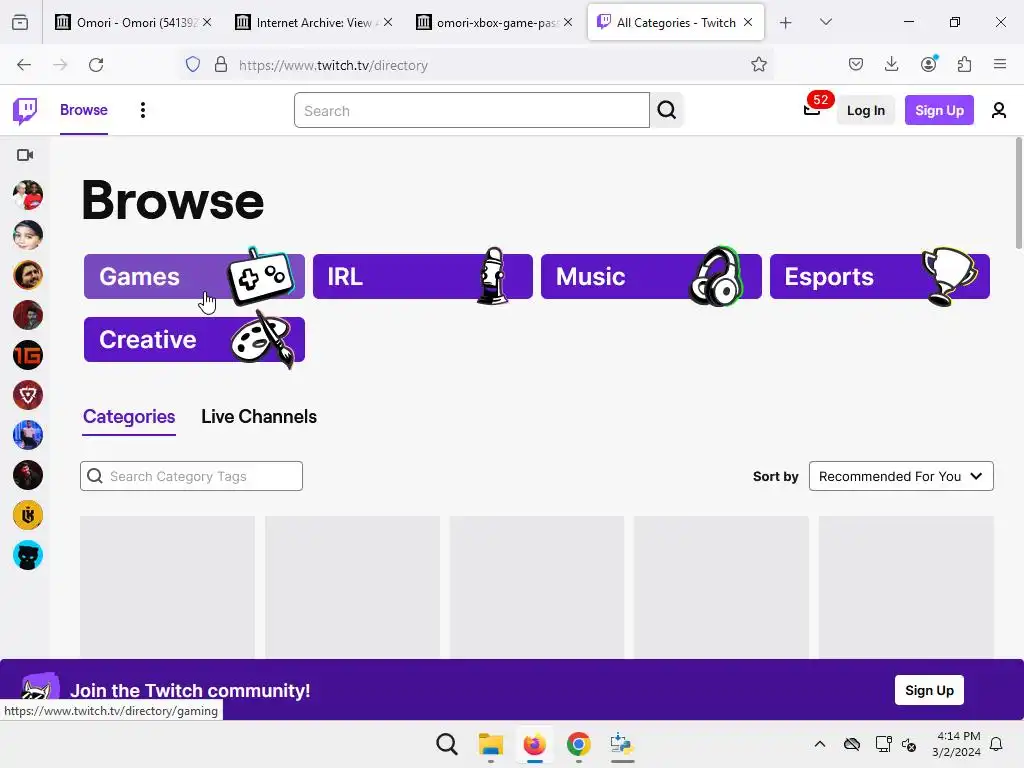Screen dimensions: 1024x768
Task: Click the tracking protection shield icon in the address bar
Action: point(193,65)
